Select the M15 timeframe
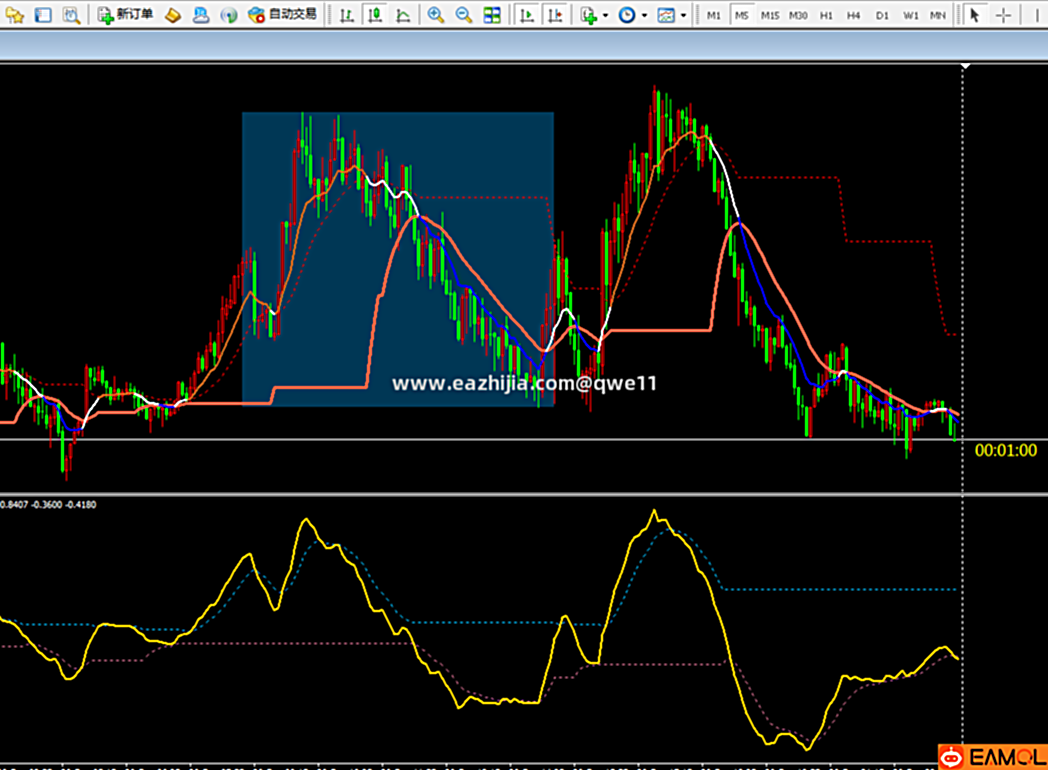Viewport: 1048px width, 770px height. click(769, 15)
